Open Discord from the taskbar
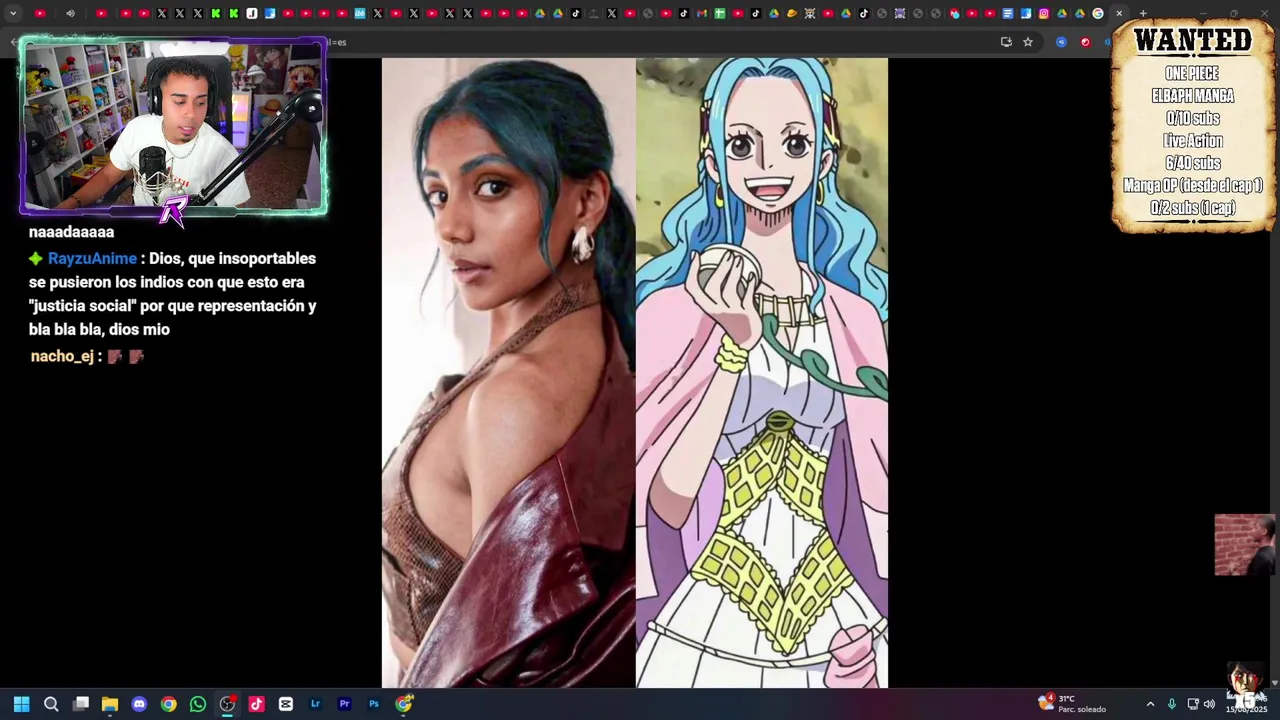The height and width of the screenshot is (720, 1280). pyautogui.click(x=139, y=704)
